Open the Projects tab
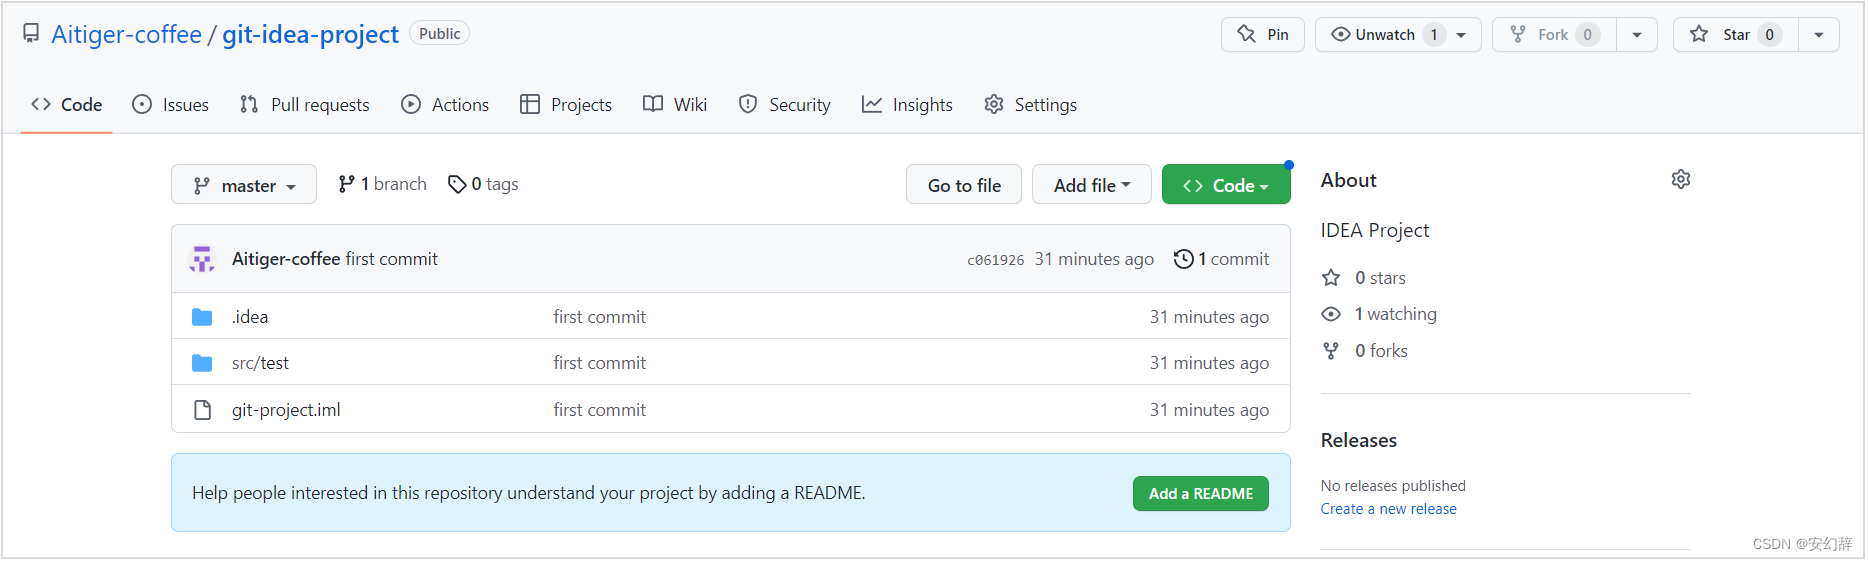This screenshot has width=1868, height=561. 566,105
